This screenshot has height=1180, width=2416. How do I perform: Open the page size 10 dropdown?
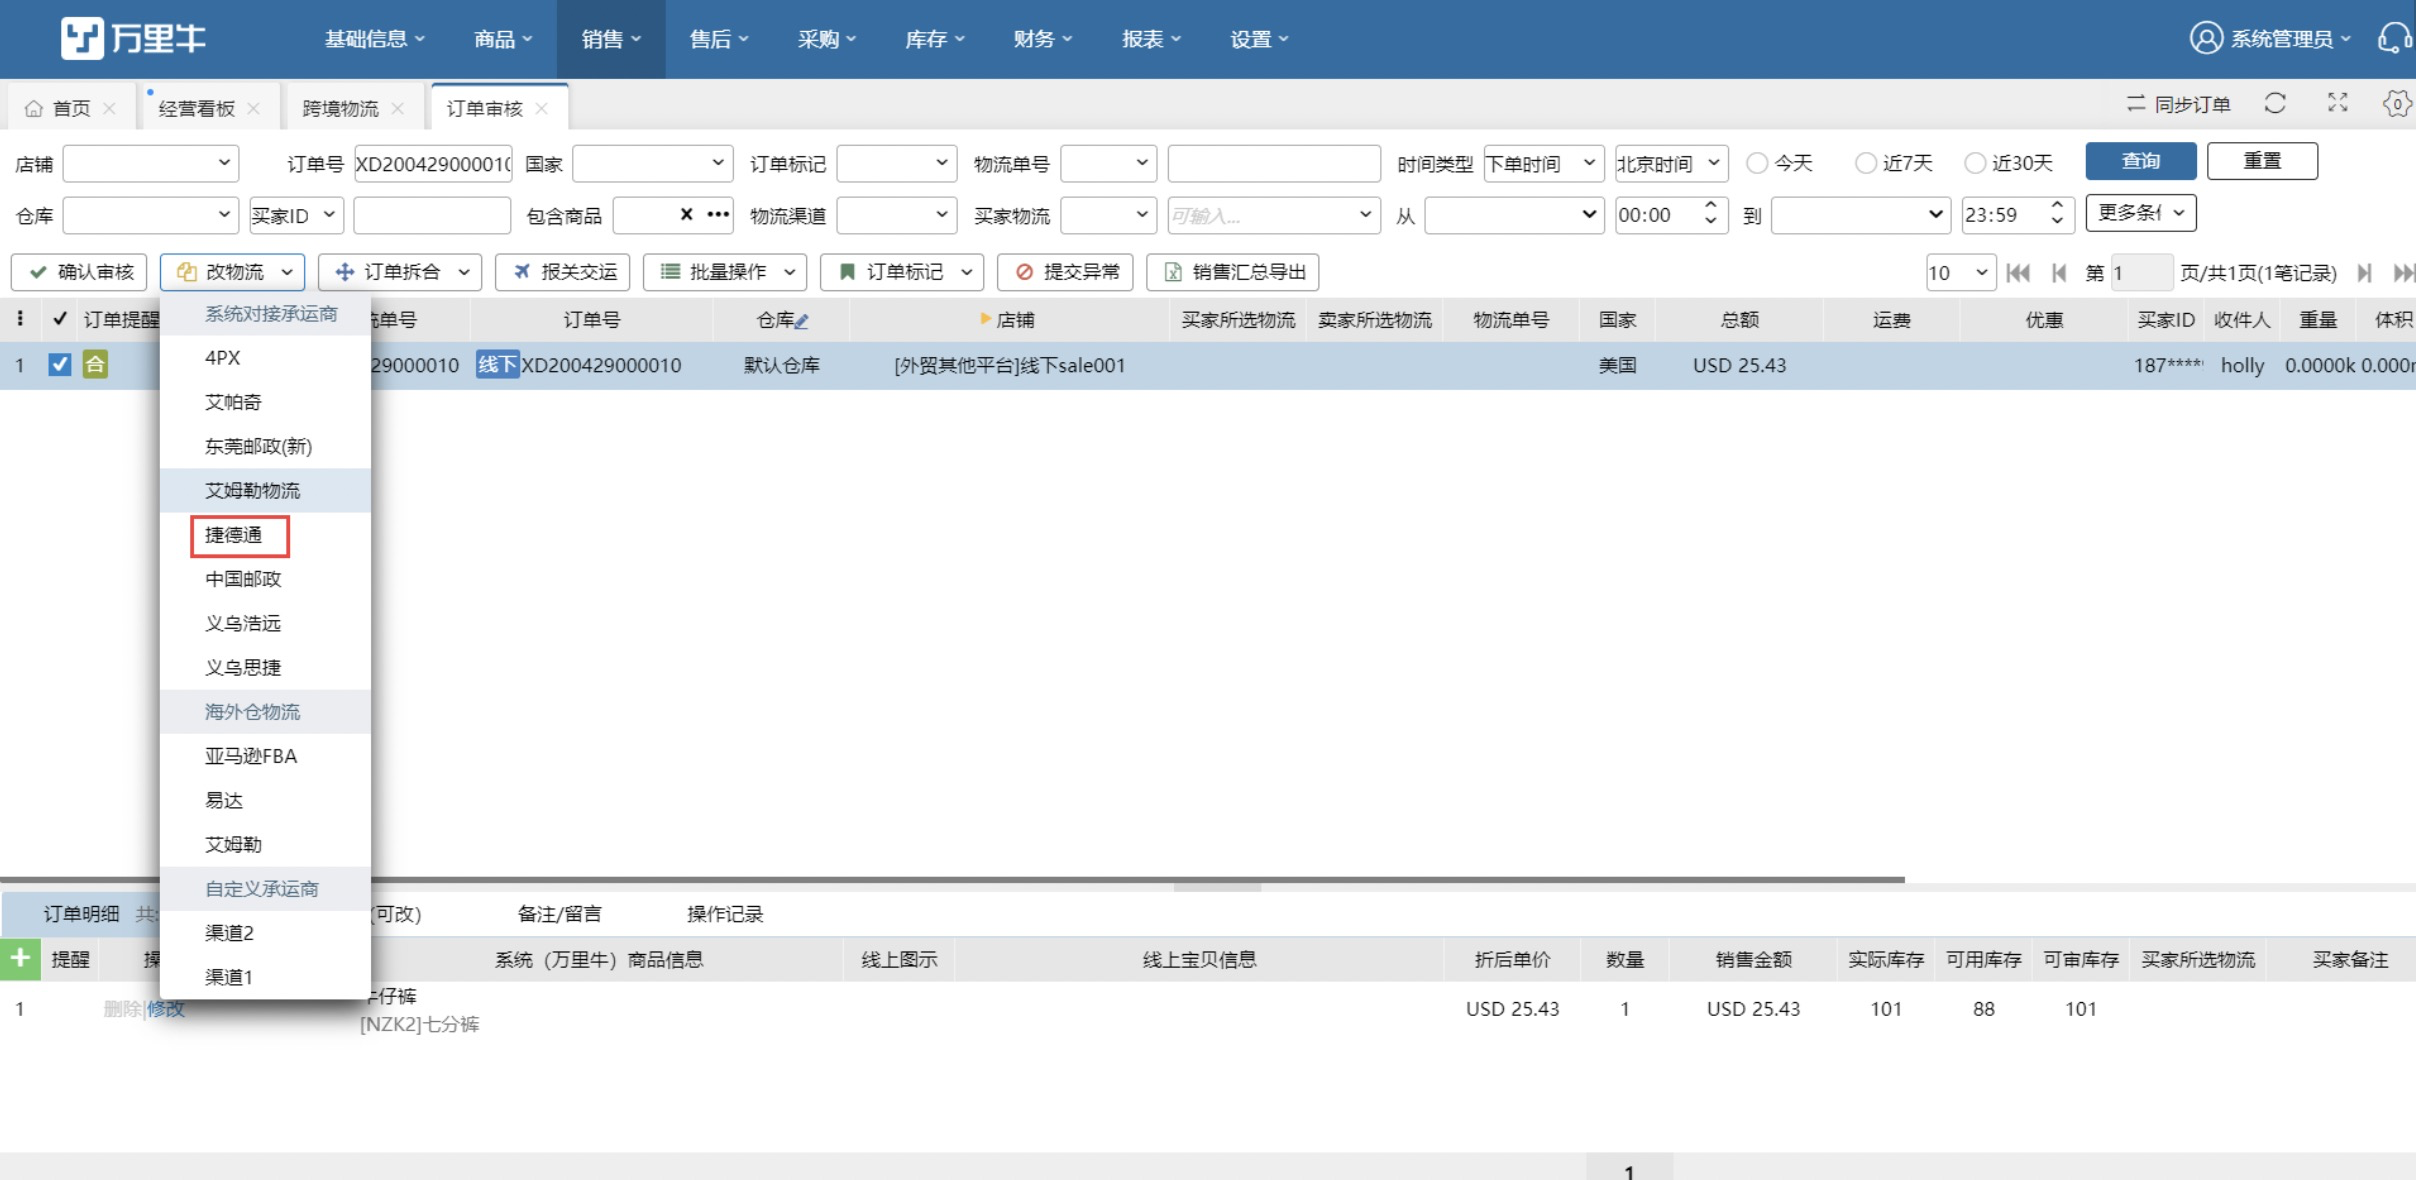1960,272
